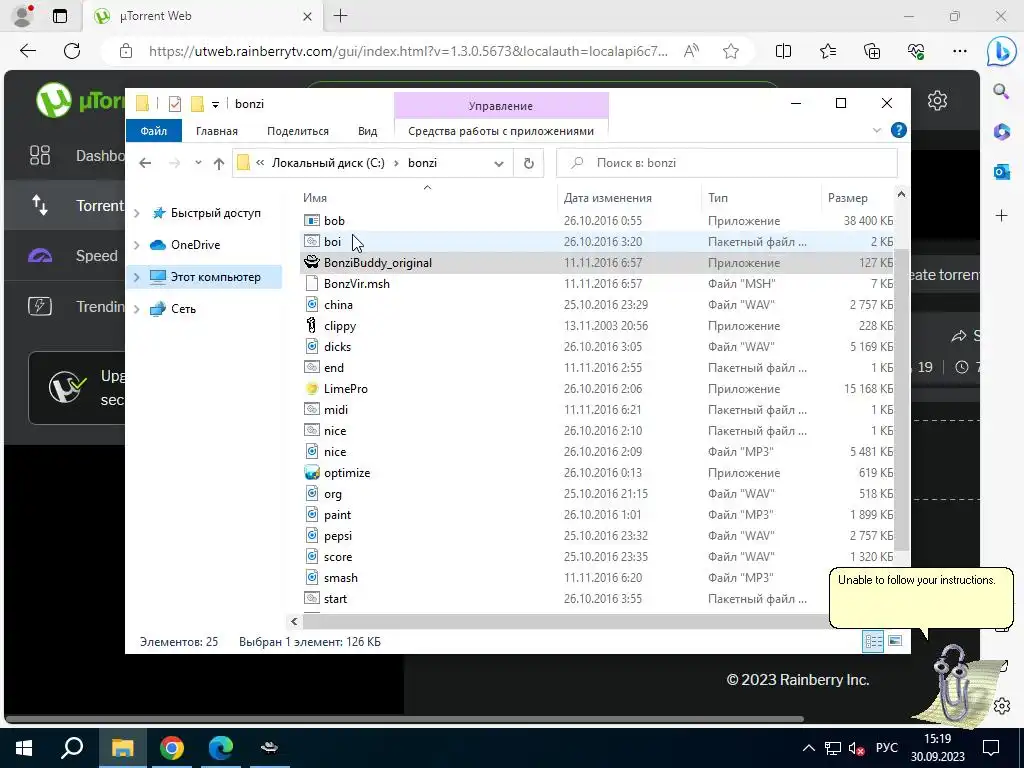This screenshot has width=1024, height=768.
Task: Open Google Chrome from taskbar
Action: pyautogui.click(x=172, y=748)
